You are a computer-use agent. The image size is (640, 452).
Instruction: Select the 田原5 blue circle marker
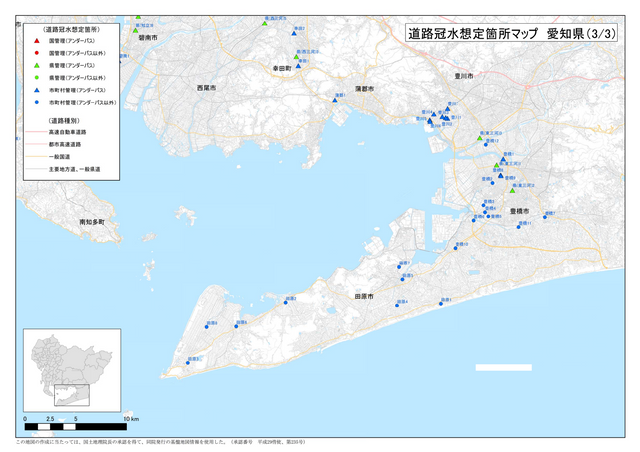point(402,279)
